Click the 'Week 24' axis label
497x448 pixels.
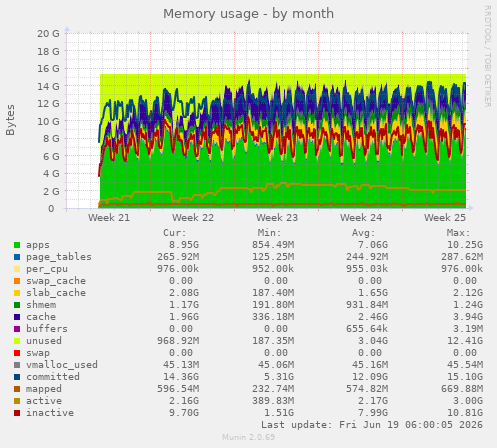[361, 218]
